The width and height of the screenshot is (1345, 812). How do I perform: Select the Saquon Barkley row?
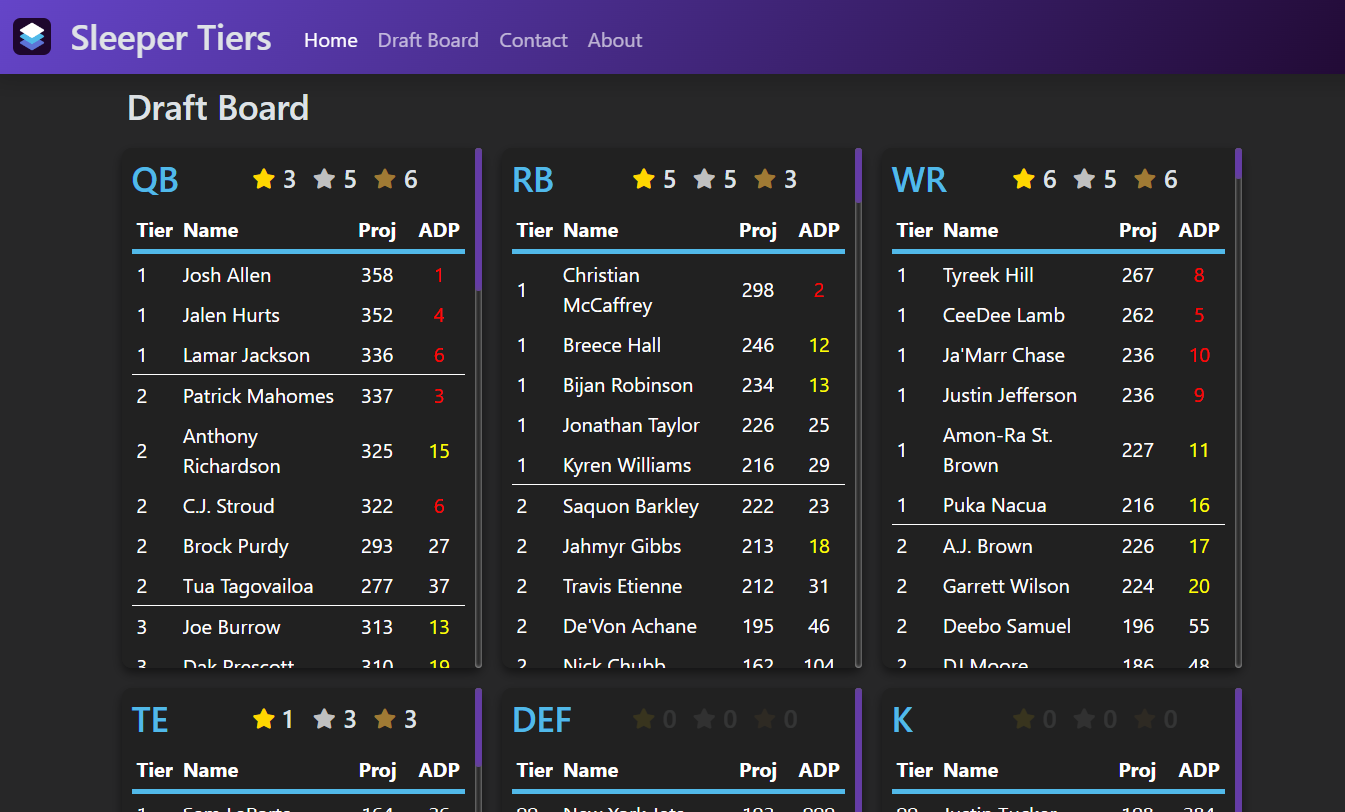click(x=678, y=506)
